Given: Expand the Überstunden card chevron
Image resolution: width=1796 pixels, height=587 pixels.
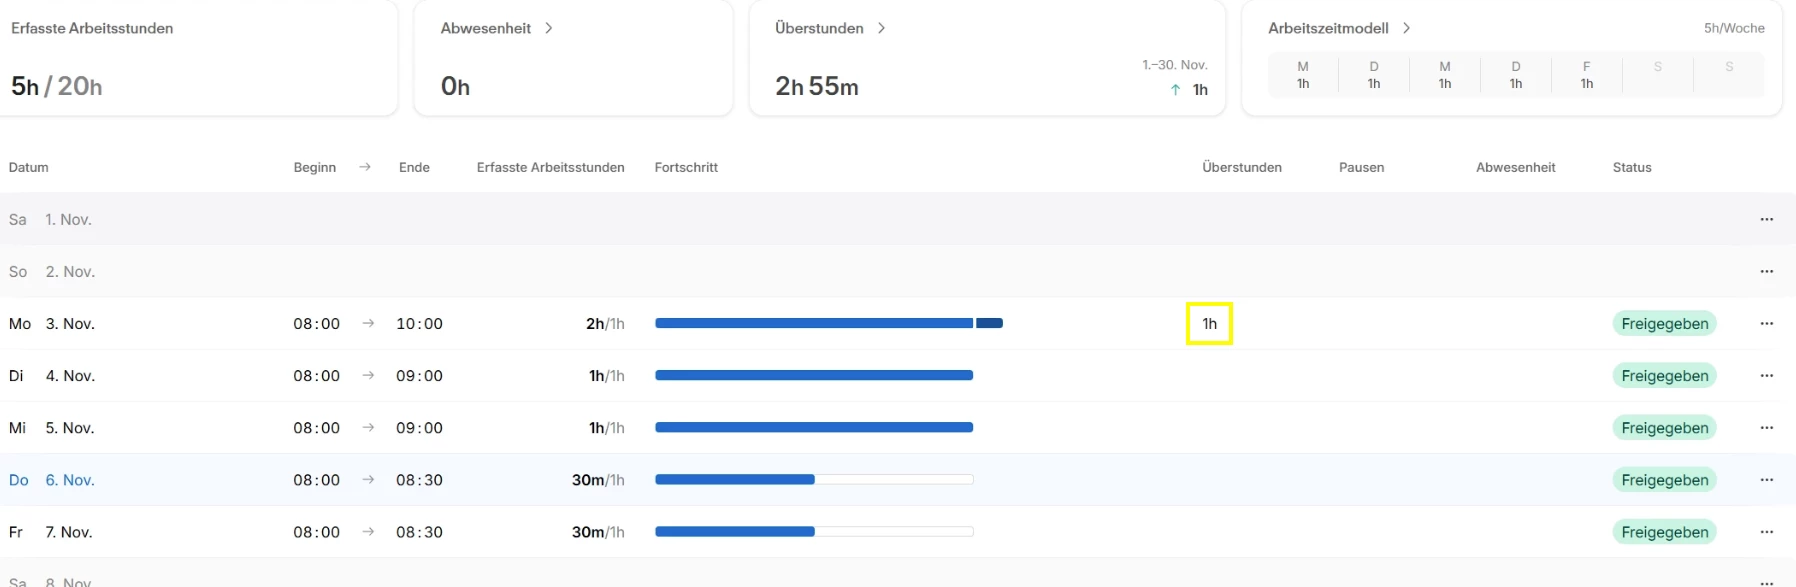Looking at the screenshot, I should pos(881,28).
